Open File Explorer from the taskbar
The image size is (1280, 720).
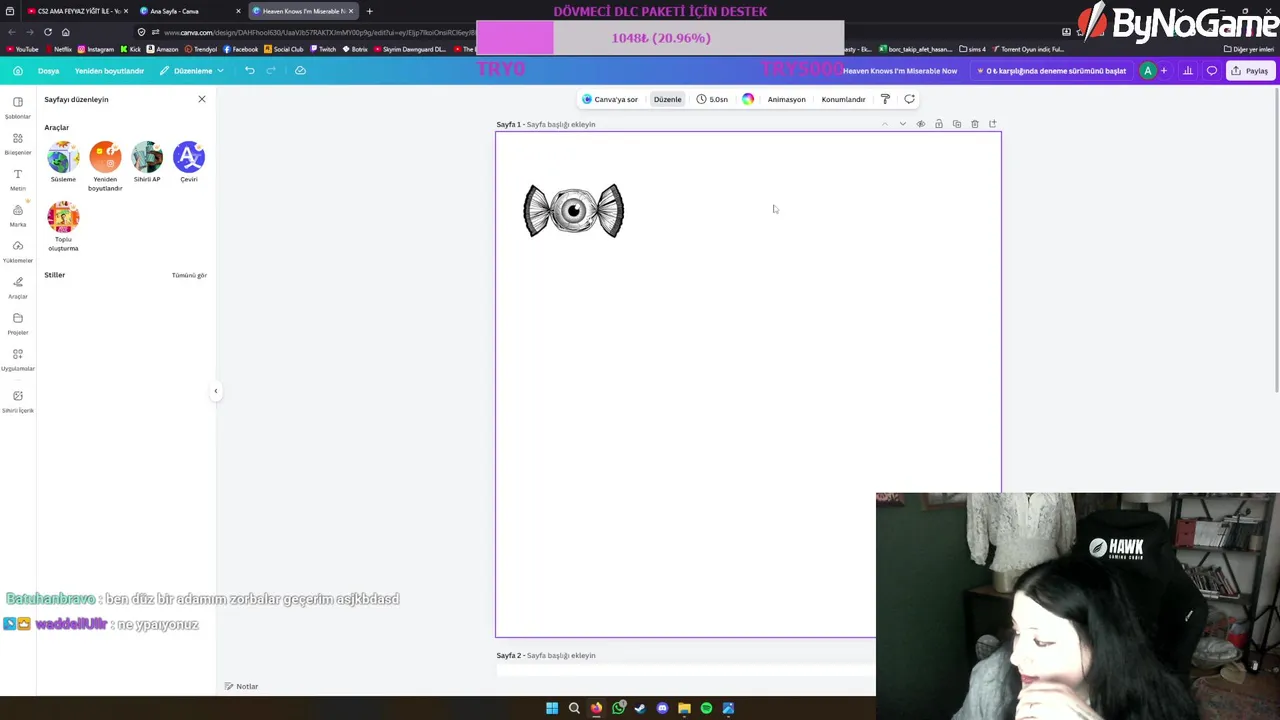[x=684, y=708]
